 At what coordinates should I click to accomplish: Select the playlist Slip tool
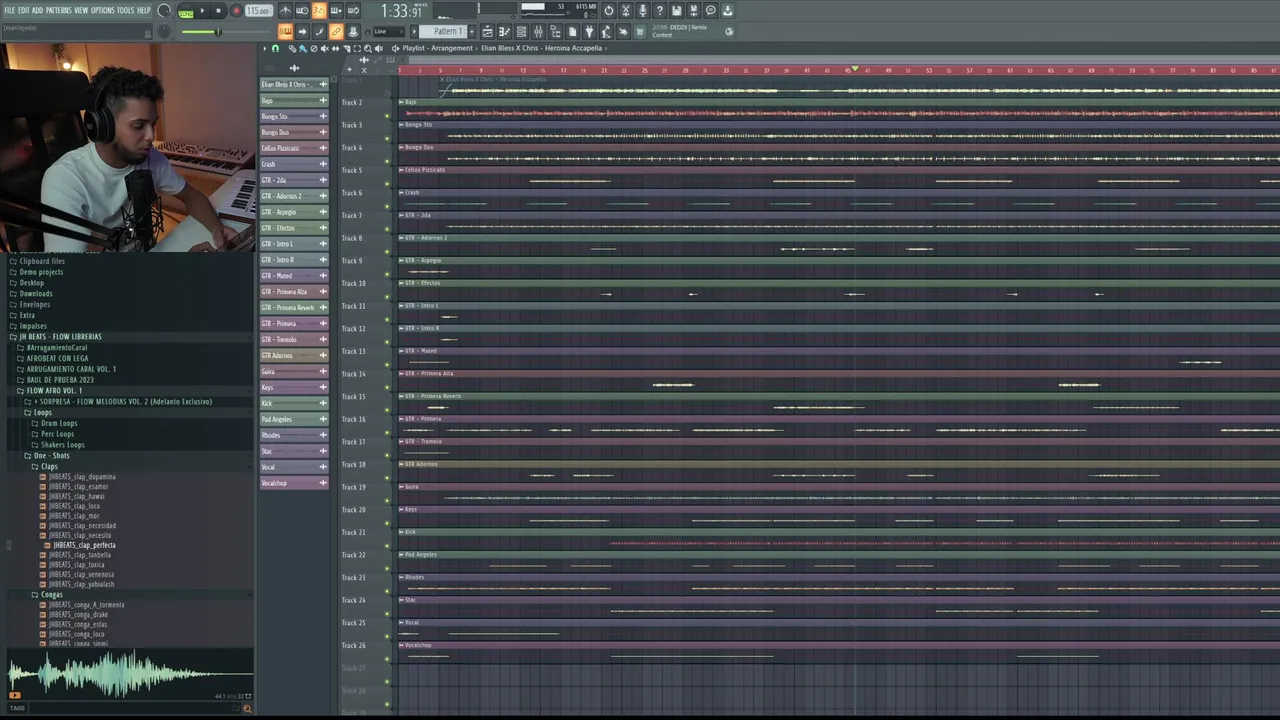[x=336, y=48]
